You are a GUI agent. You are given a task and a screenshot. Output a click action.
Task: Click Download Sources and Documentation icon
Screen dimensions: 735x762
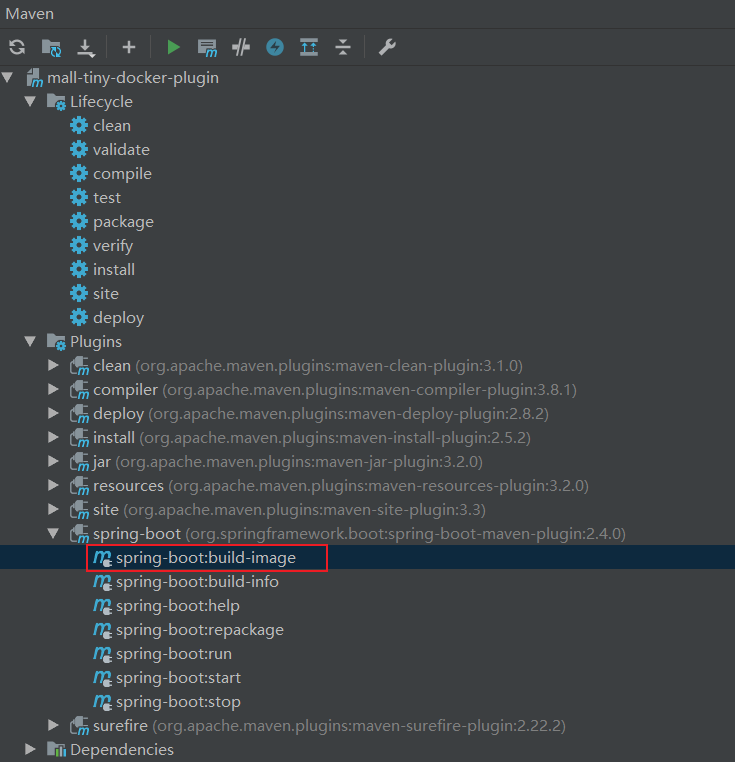[86, 48]
